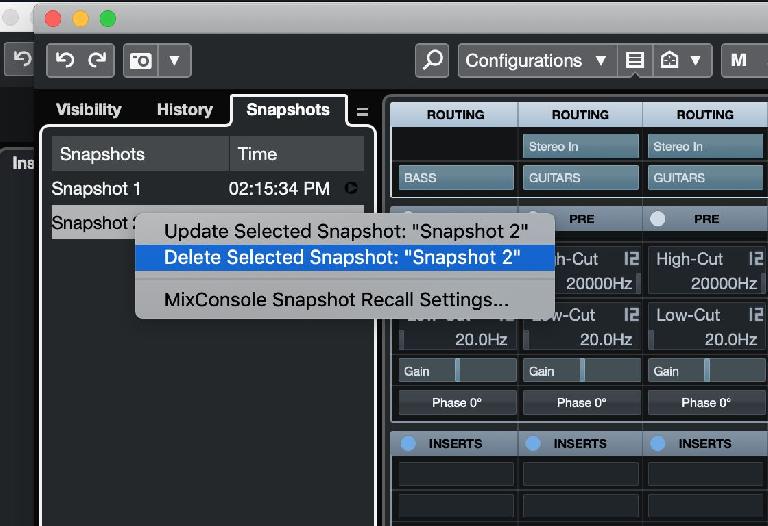768x526 pixels.
Task: Click the Low-Cut 20.0Hz value in BASS channel
Action: coord(480,339)
